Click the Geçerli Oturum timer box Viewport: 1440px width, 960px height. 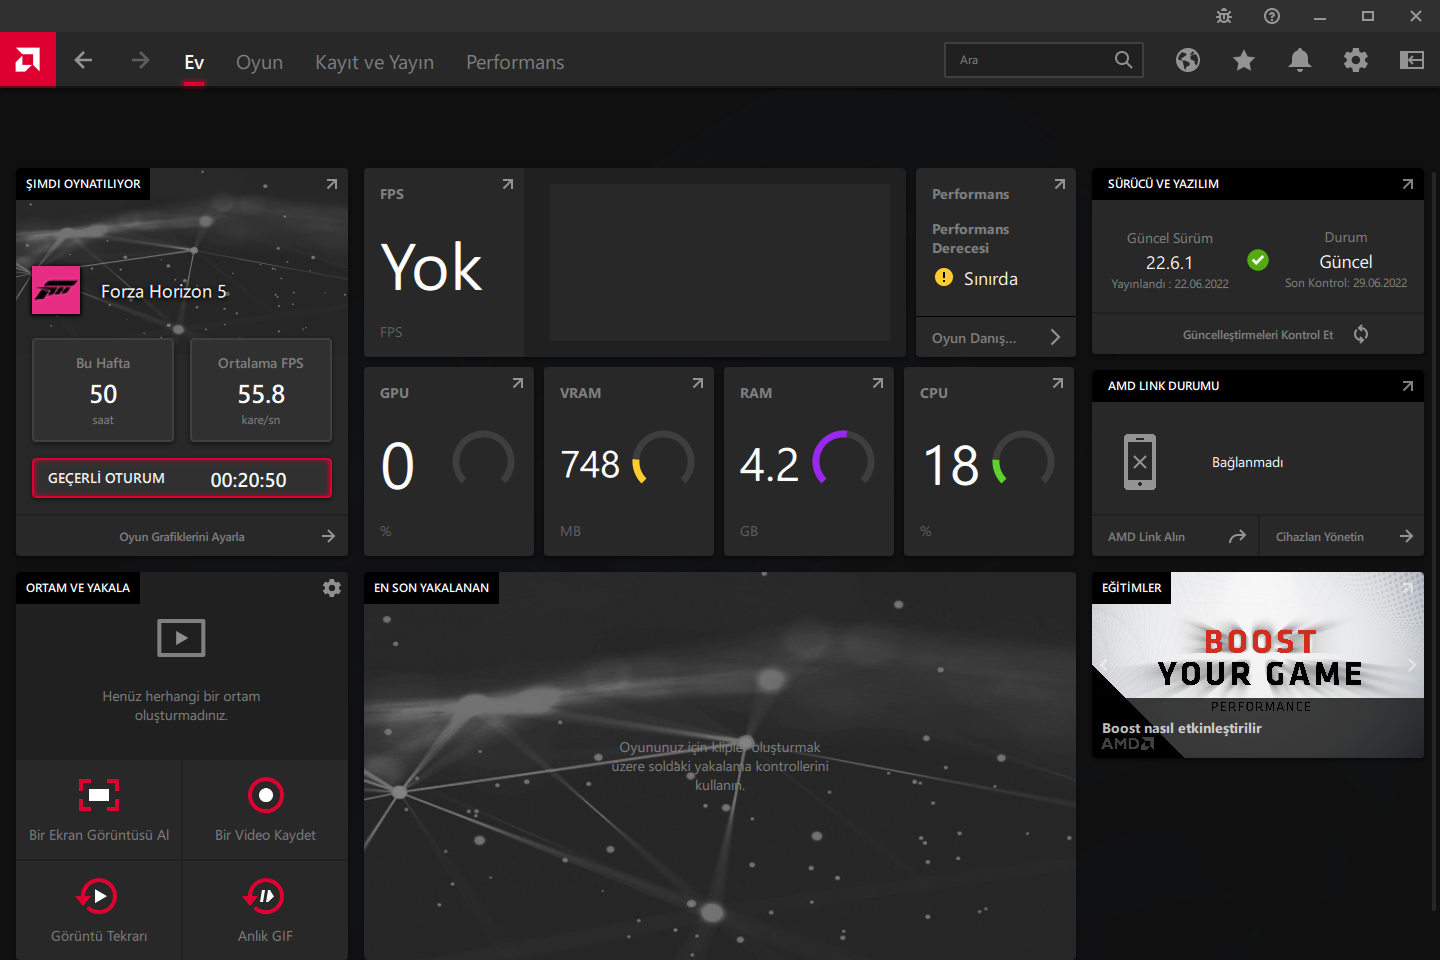pyautogui.click(x=182, y=478)
